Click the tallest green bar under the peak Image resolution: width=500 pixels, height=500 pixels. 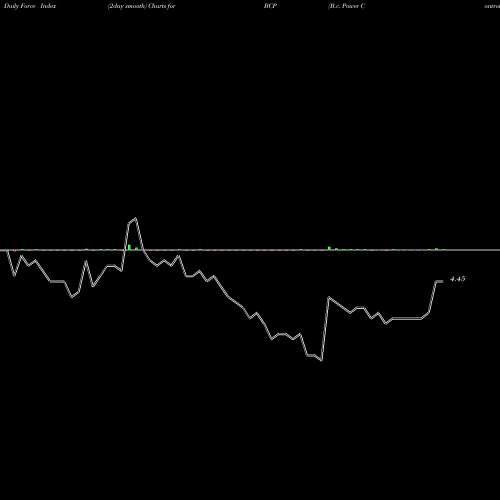click(x=129, y=247)
